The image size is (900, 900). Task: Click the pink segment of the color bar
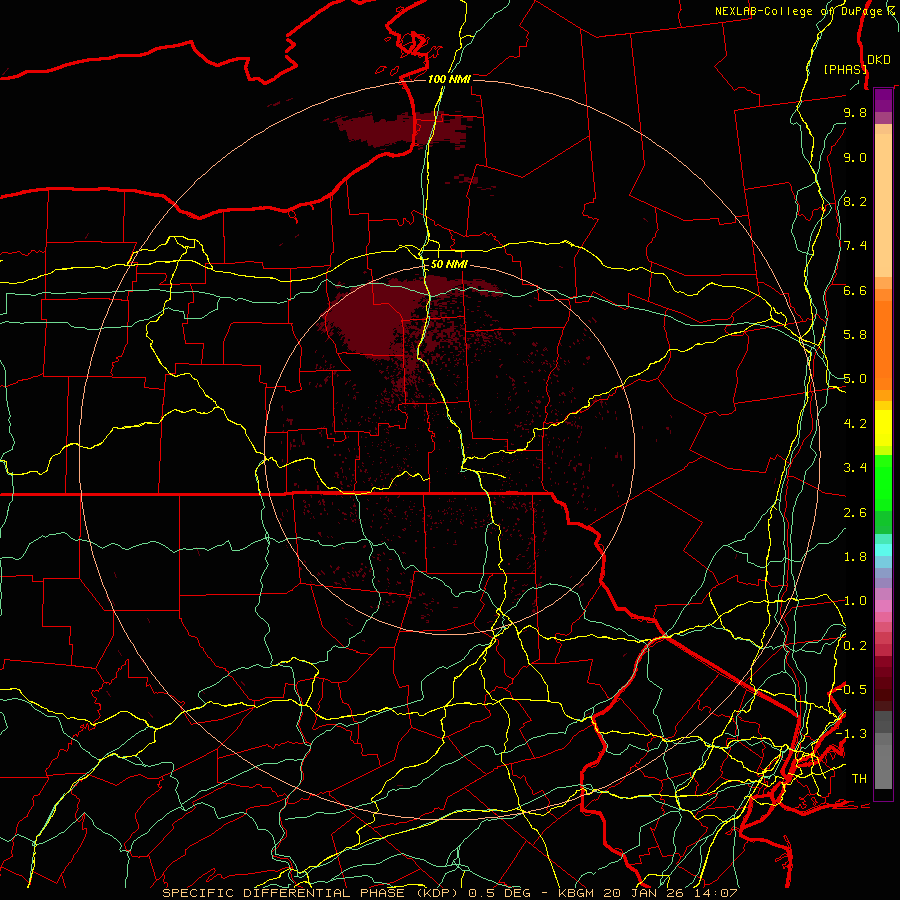(883, 606)
